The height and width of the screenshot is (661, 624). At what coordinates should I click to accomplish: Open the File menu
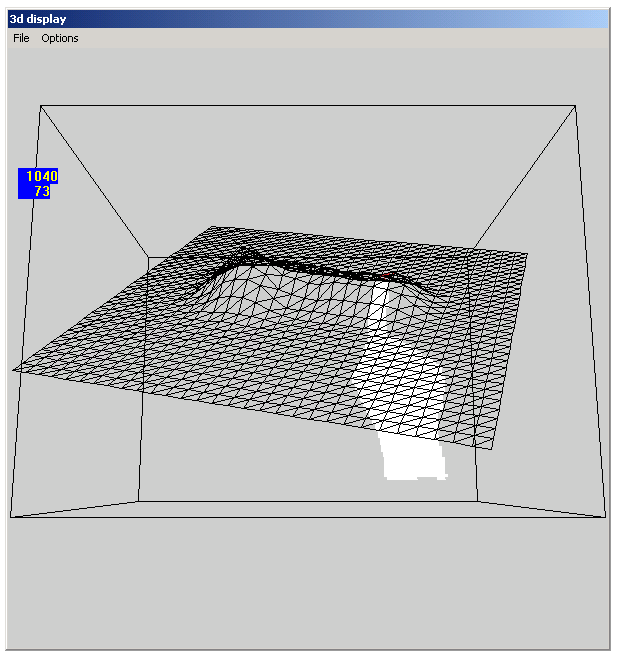tap(21, 38)
